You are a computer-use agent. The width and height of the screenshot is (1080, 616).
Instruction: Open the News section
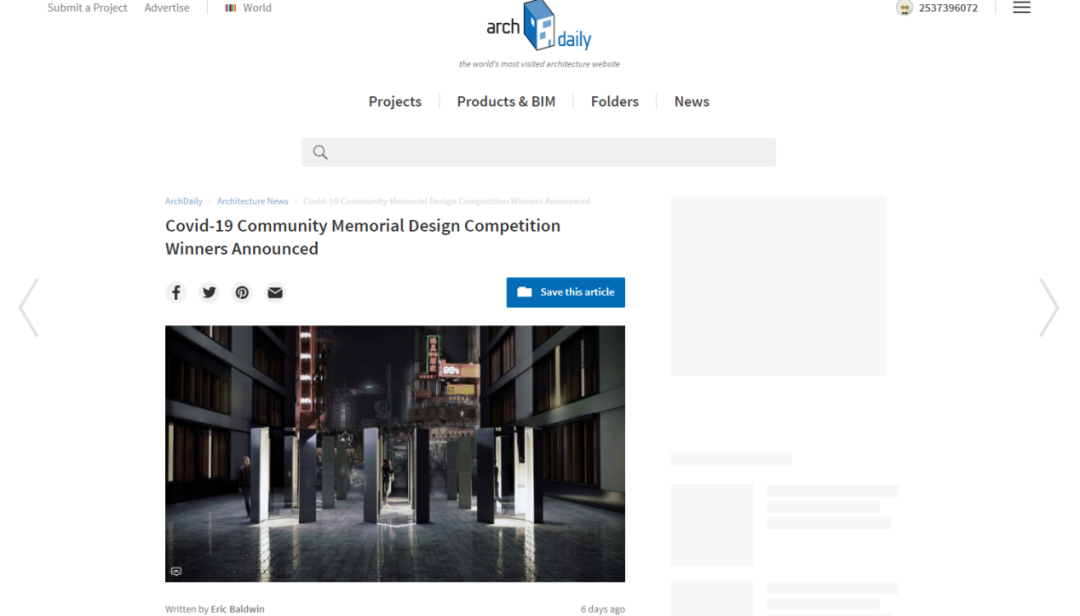click(691, 101)
